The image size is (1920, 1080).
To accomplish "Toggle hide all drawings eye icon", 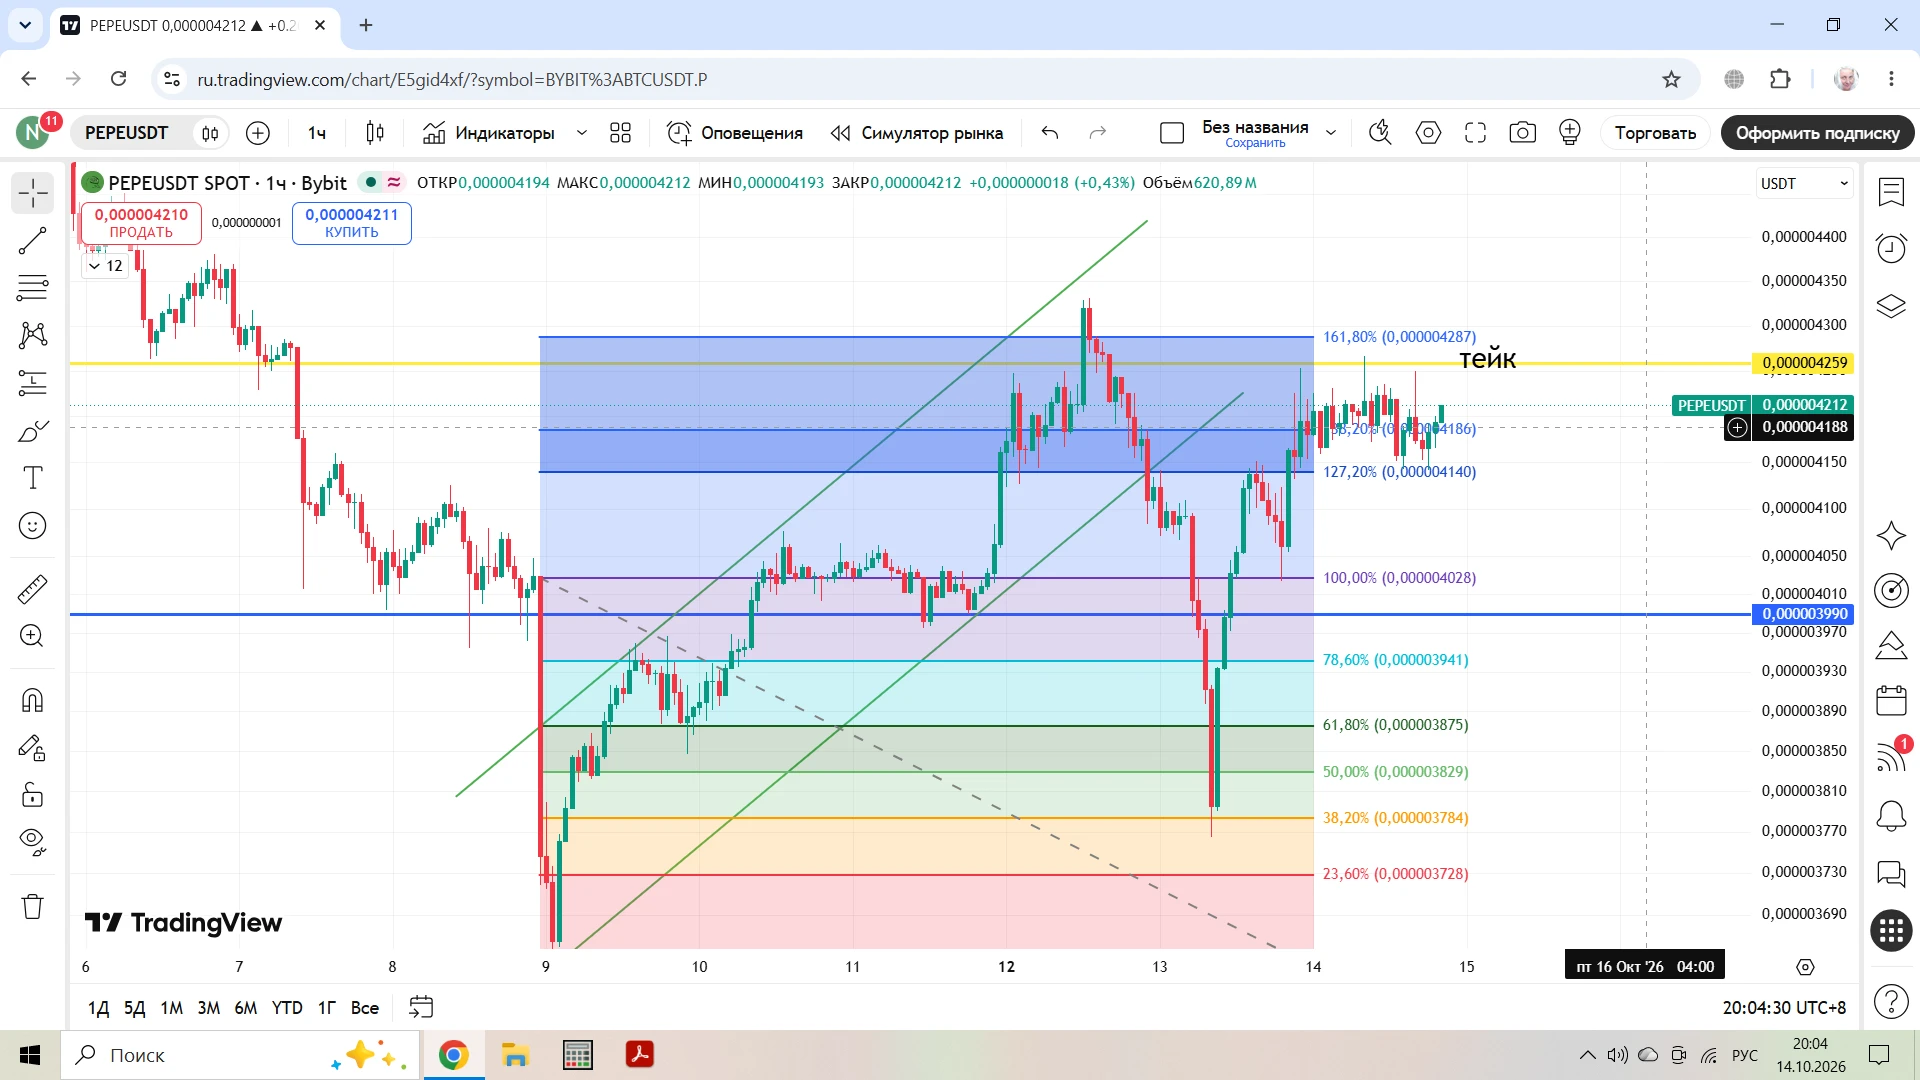I will (33, 843).
